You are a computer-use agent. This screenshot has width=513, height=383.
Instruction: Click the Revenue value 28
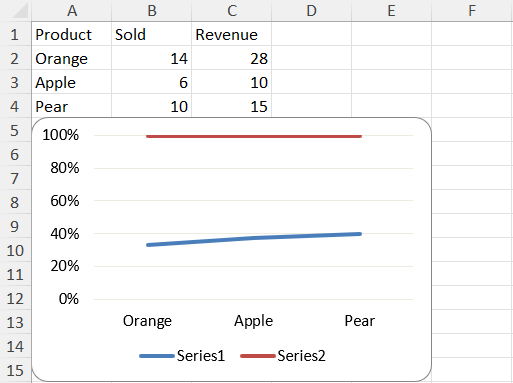pyautogui.click(x=232, y=58)
